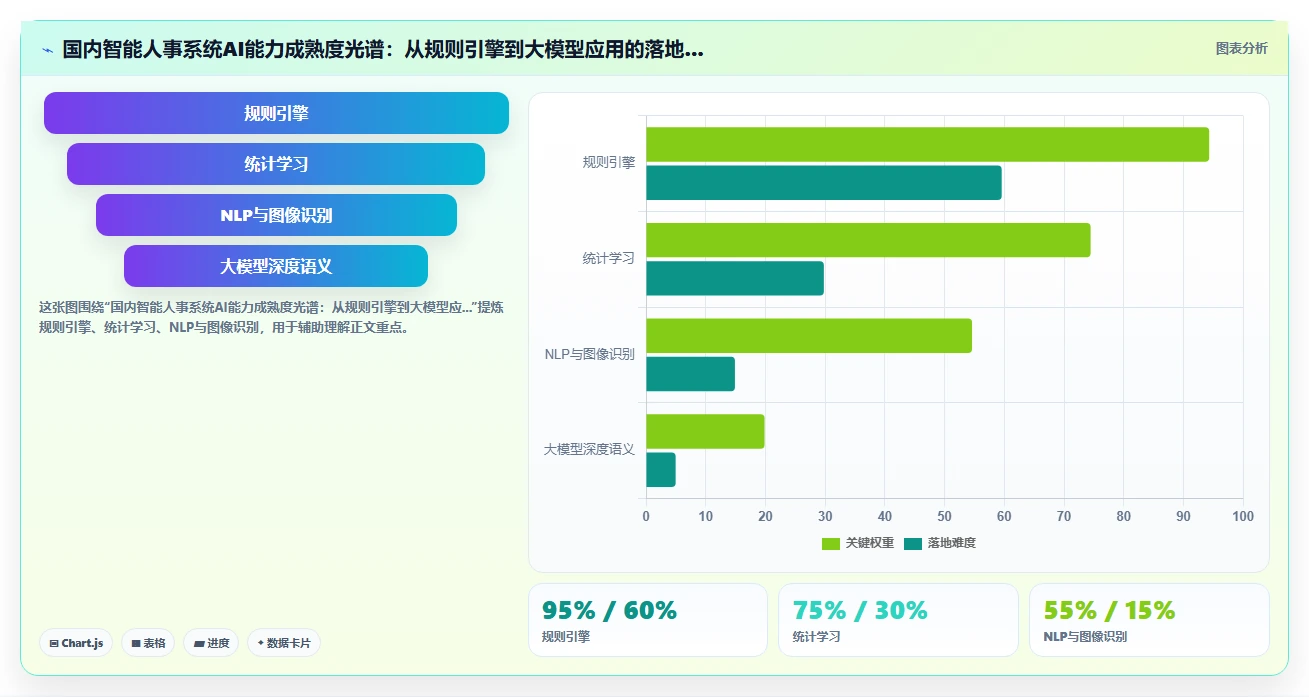The image size is (1309, 697).
Task: Click the 落地难度 legend label
Action: pyautogui.click(x=952, y=543)
